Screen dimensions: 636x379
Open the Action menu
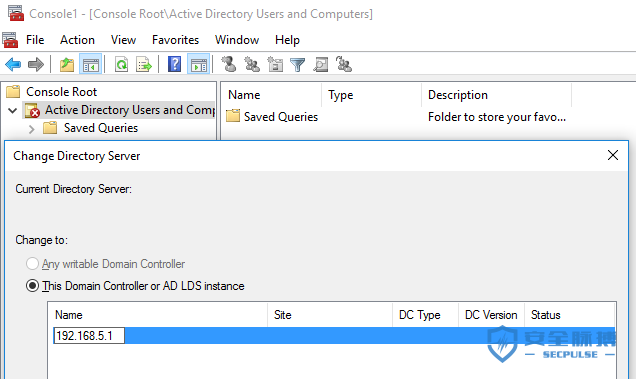tap(77, 40)
